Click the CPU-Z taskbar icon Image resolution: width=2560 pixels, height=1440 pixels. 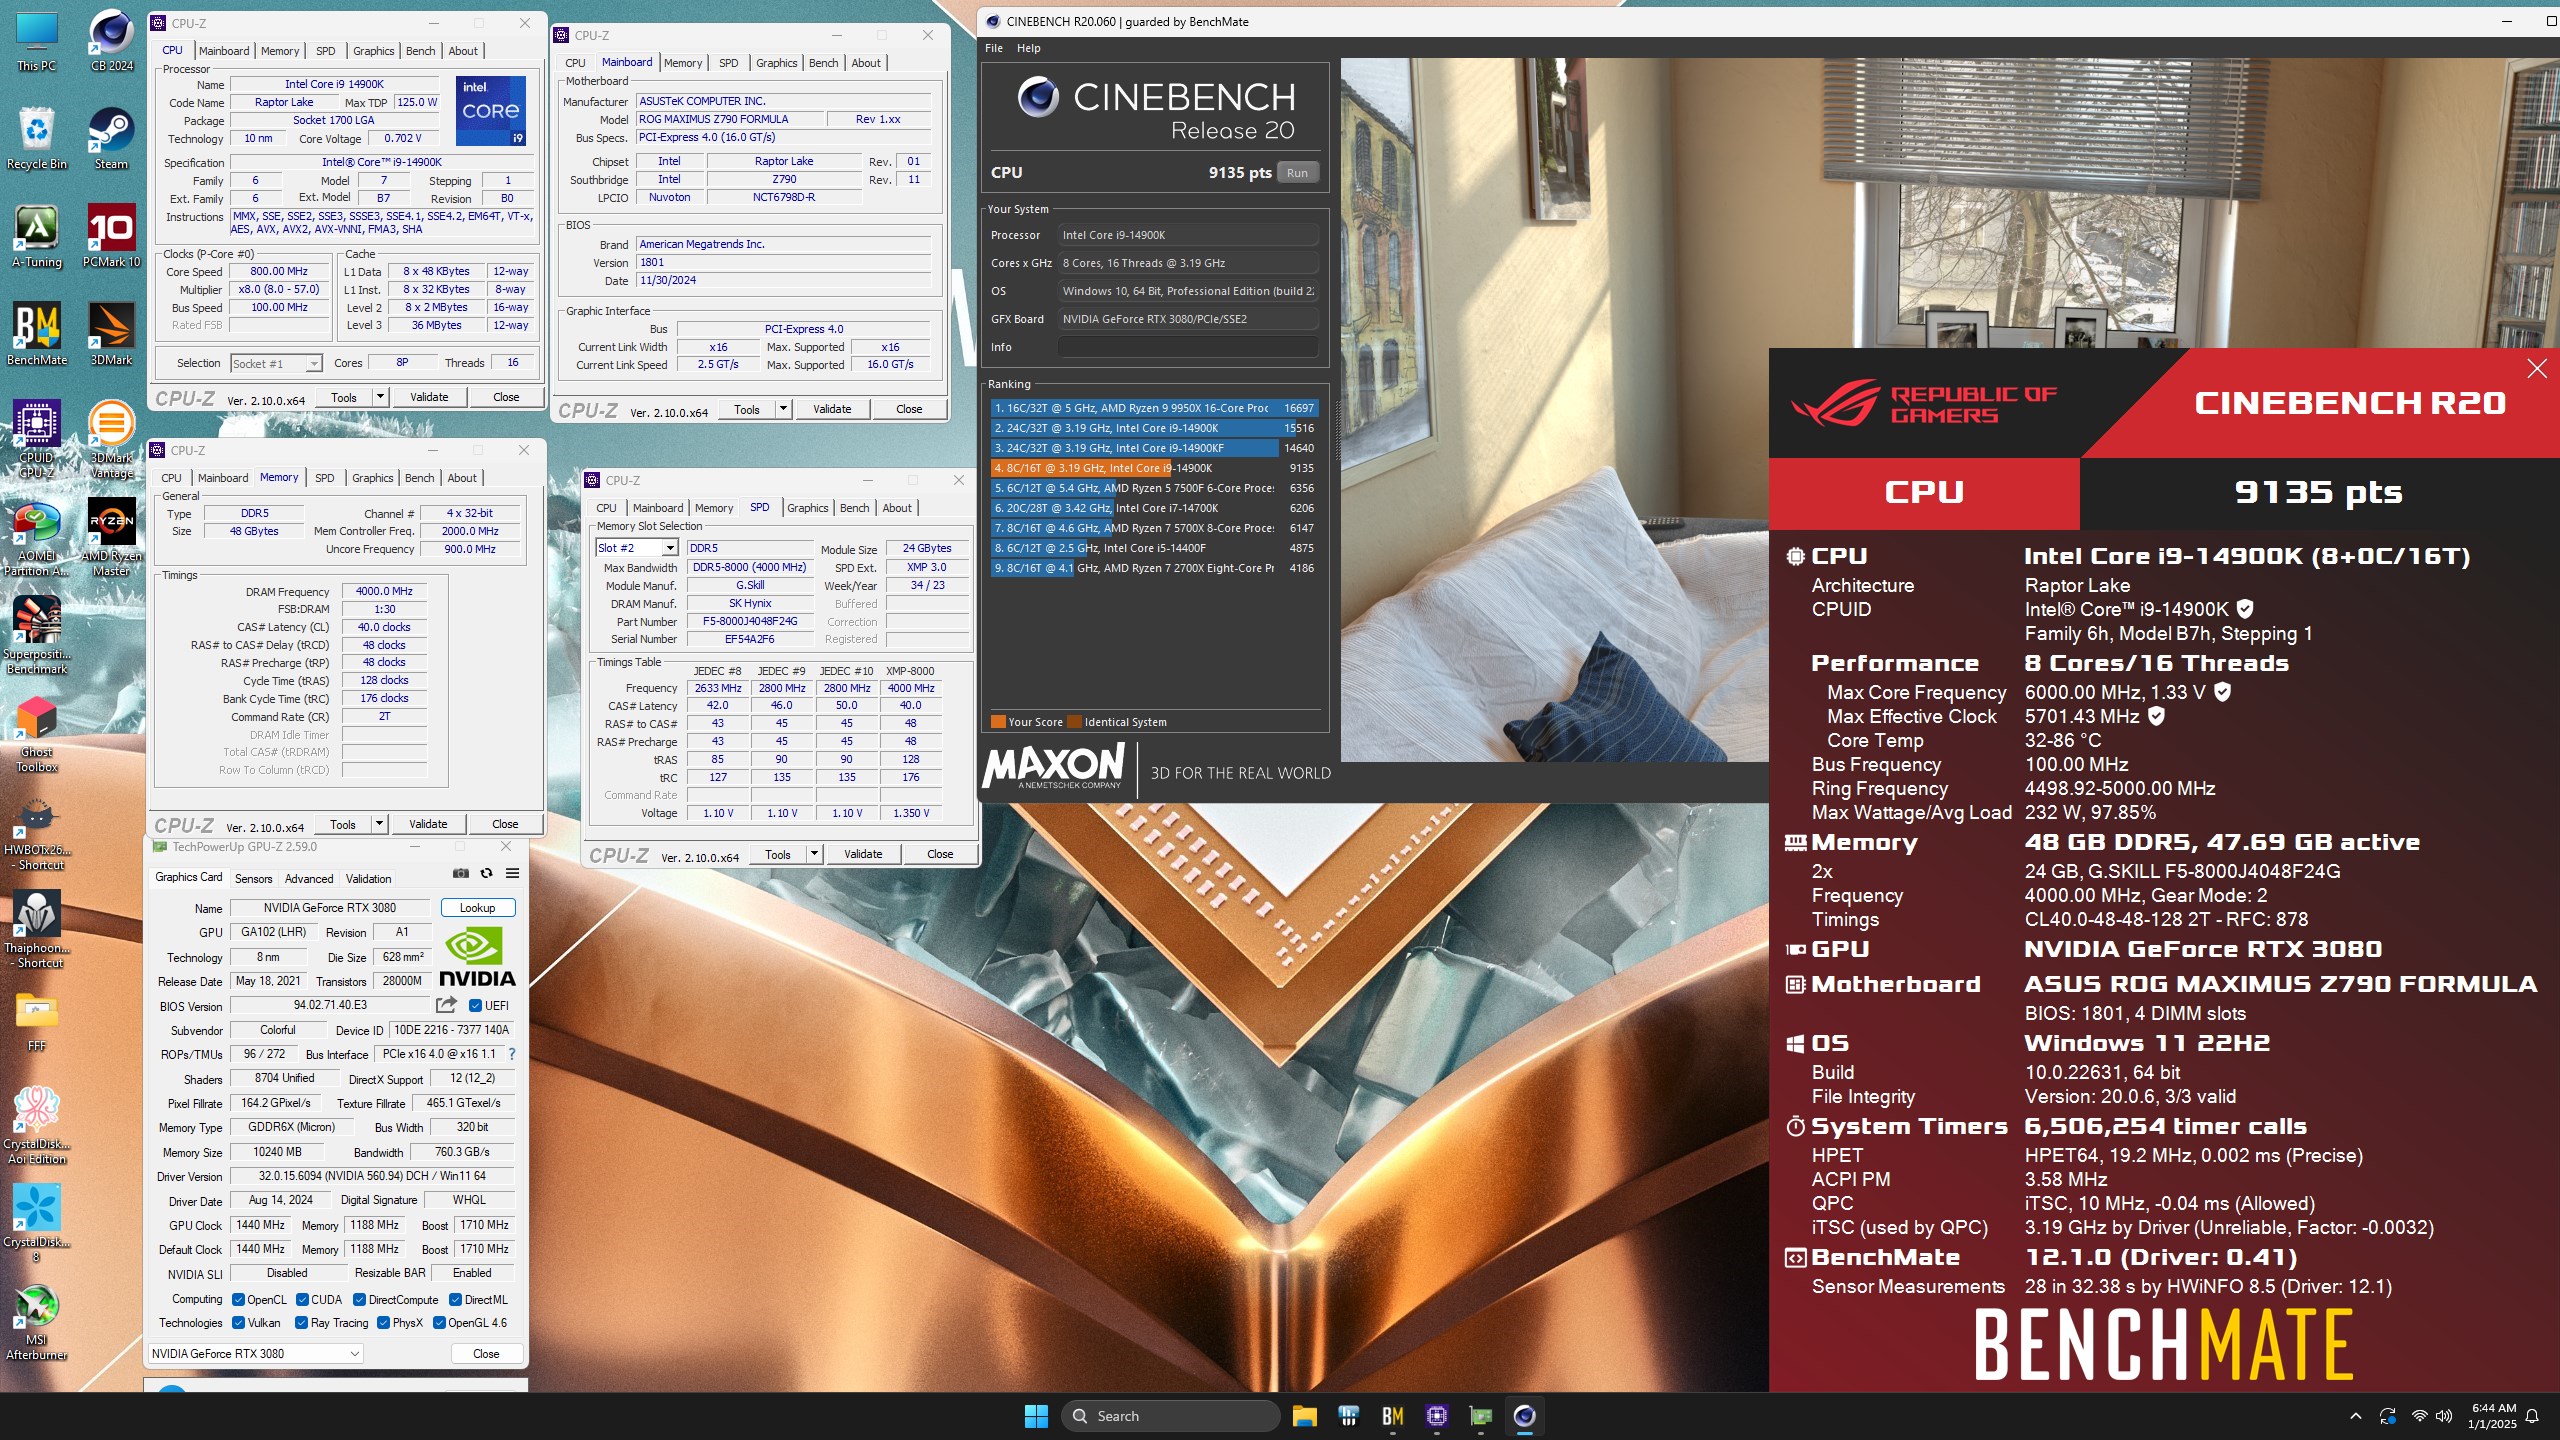click(x=1437, y=1416)
